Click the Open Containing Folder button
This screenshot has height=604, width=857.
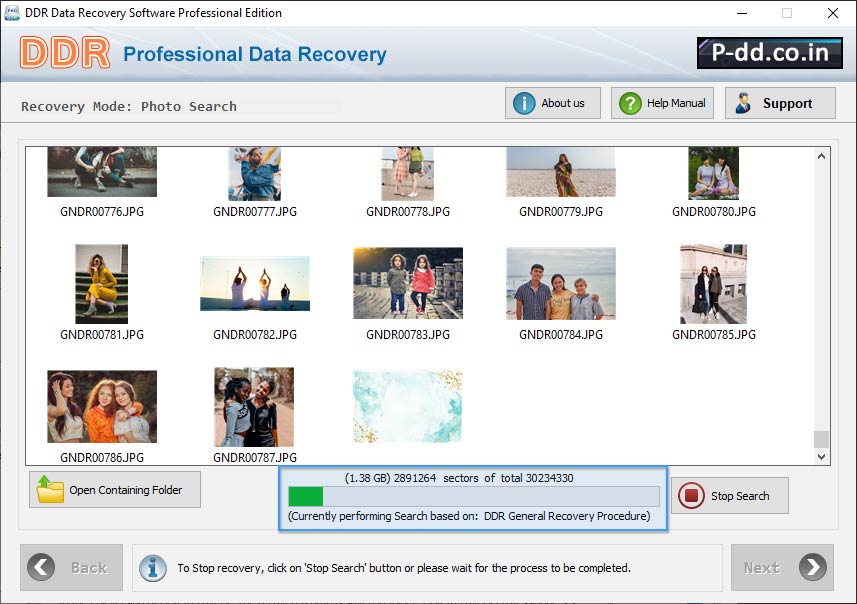pos(114,489)
